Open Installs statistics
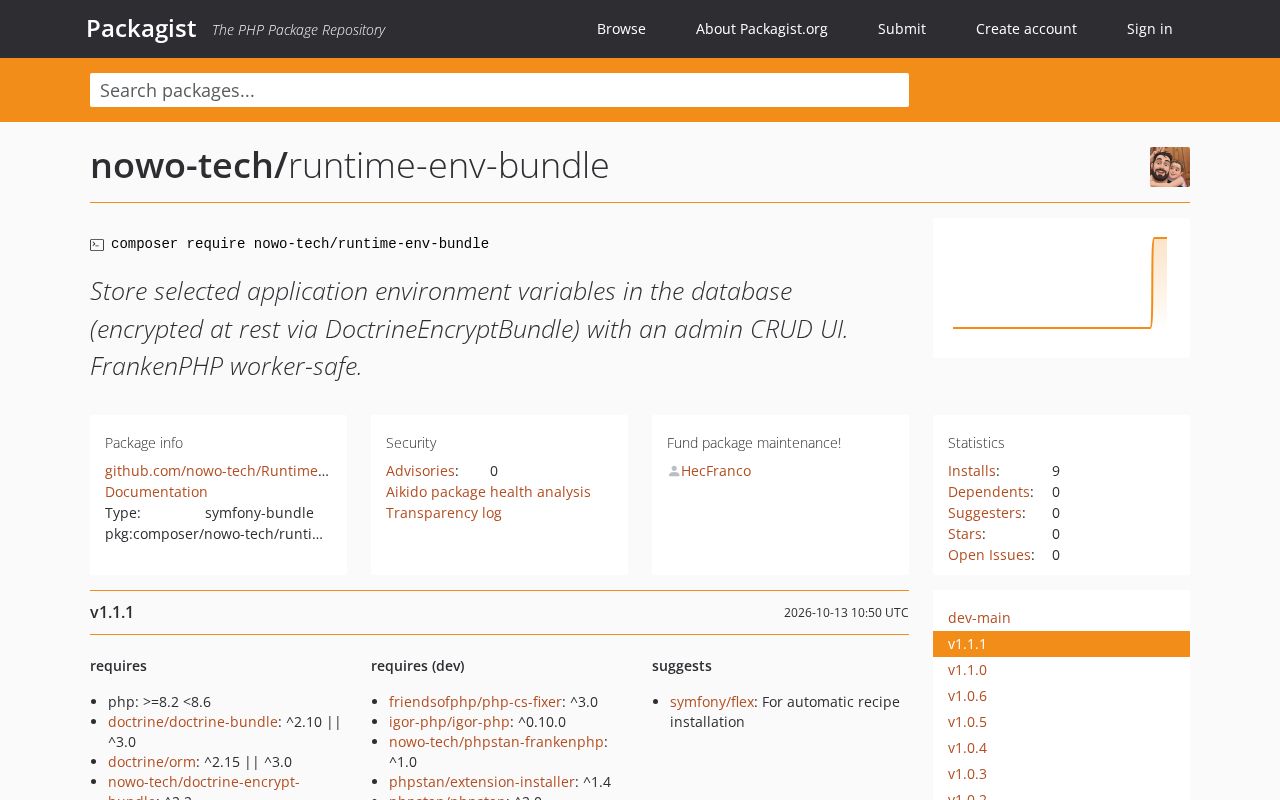Screen dimensions: 1280x800 [972, 471]
